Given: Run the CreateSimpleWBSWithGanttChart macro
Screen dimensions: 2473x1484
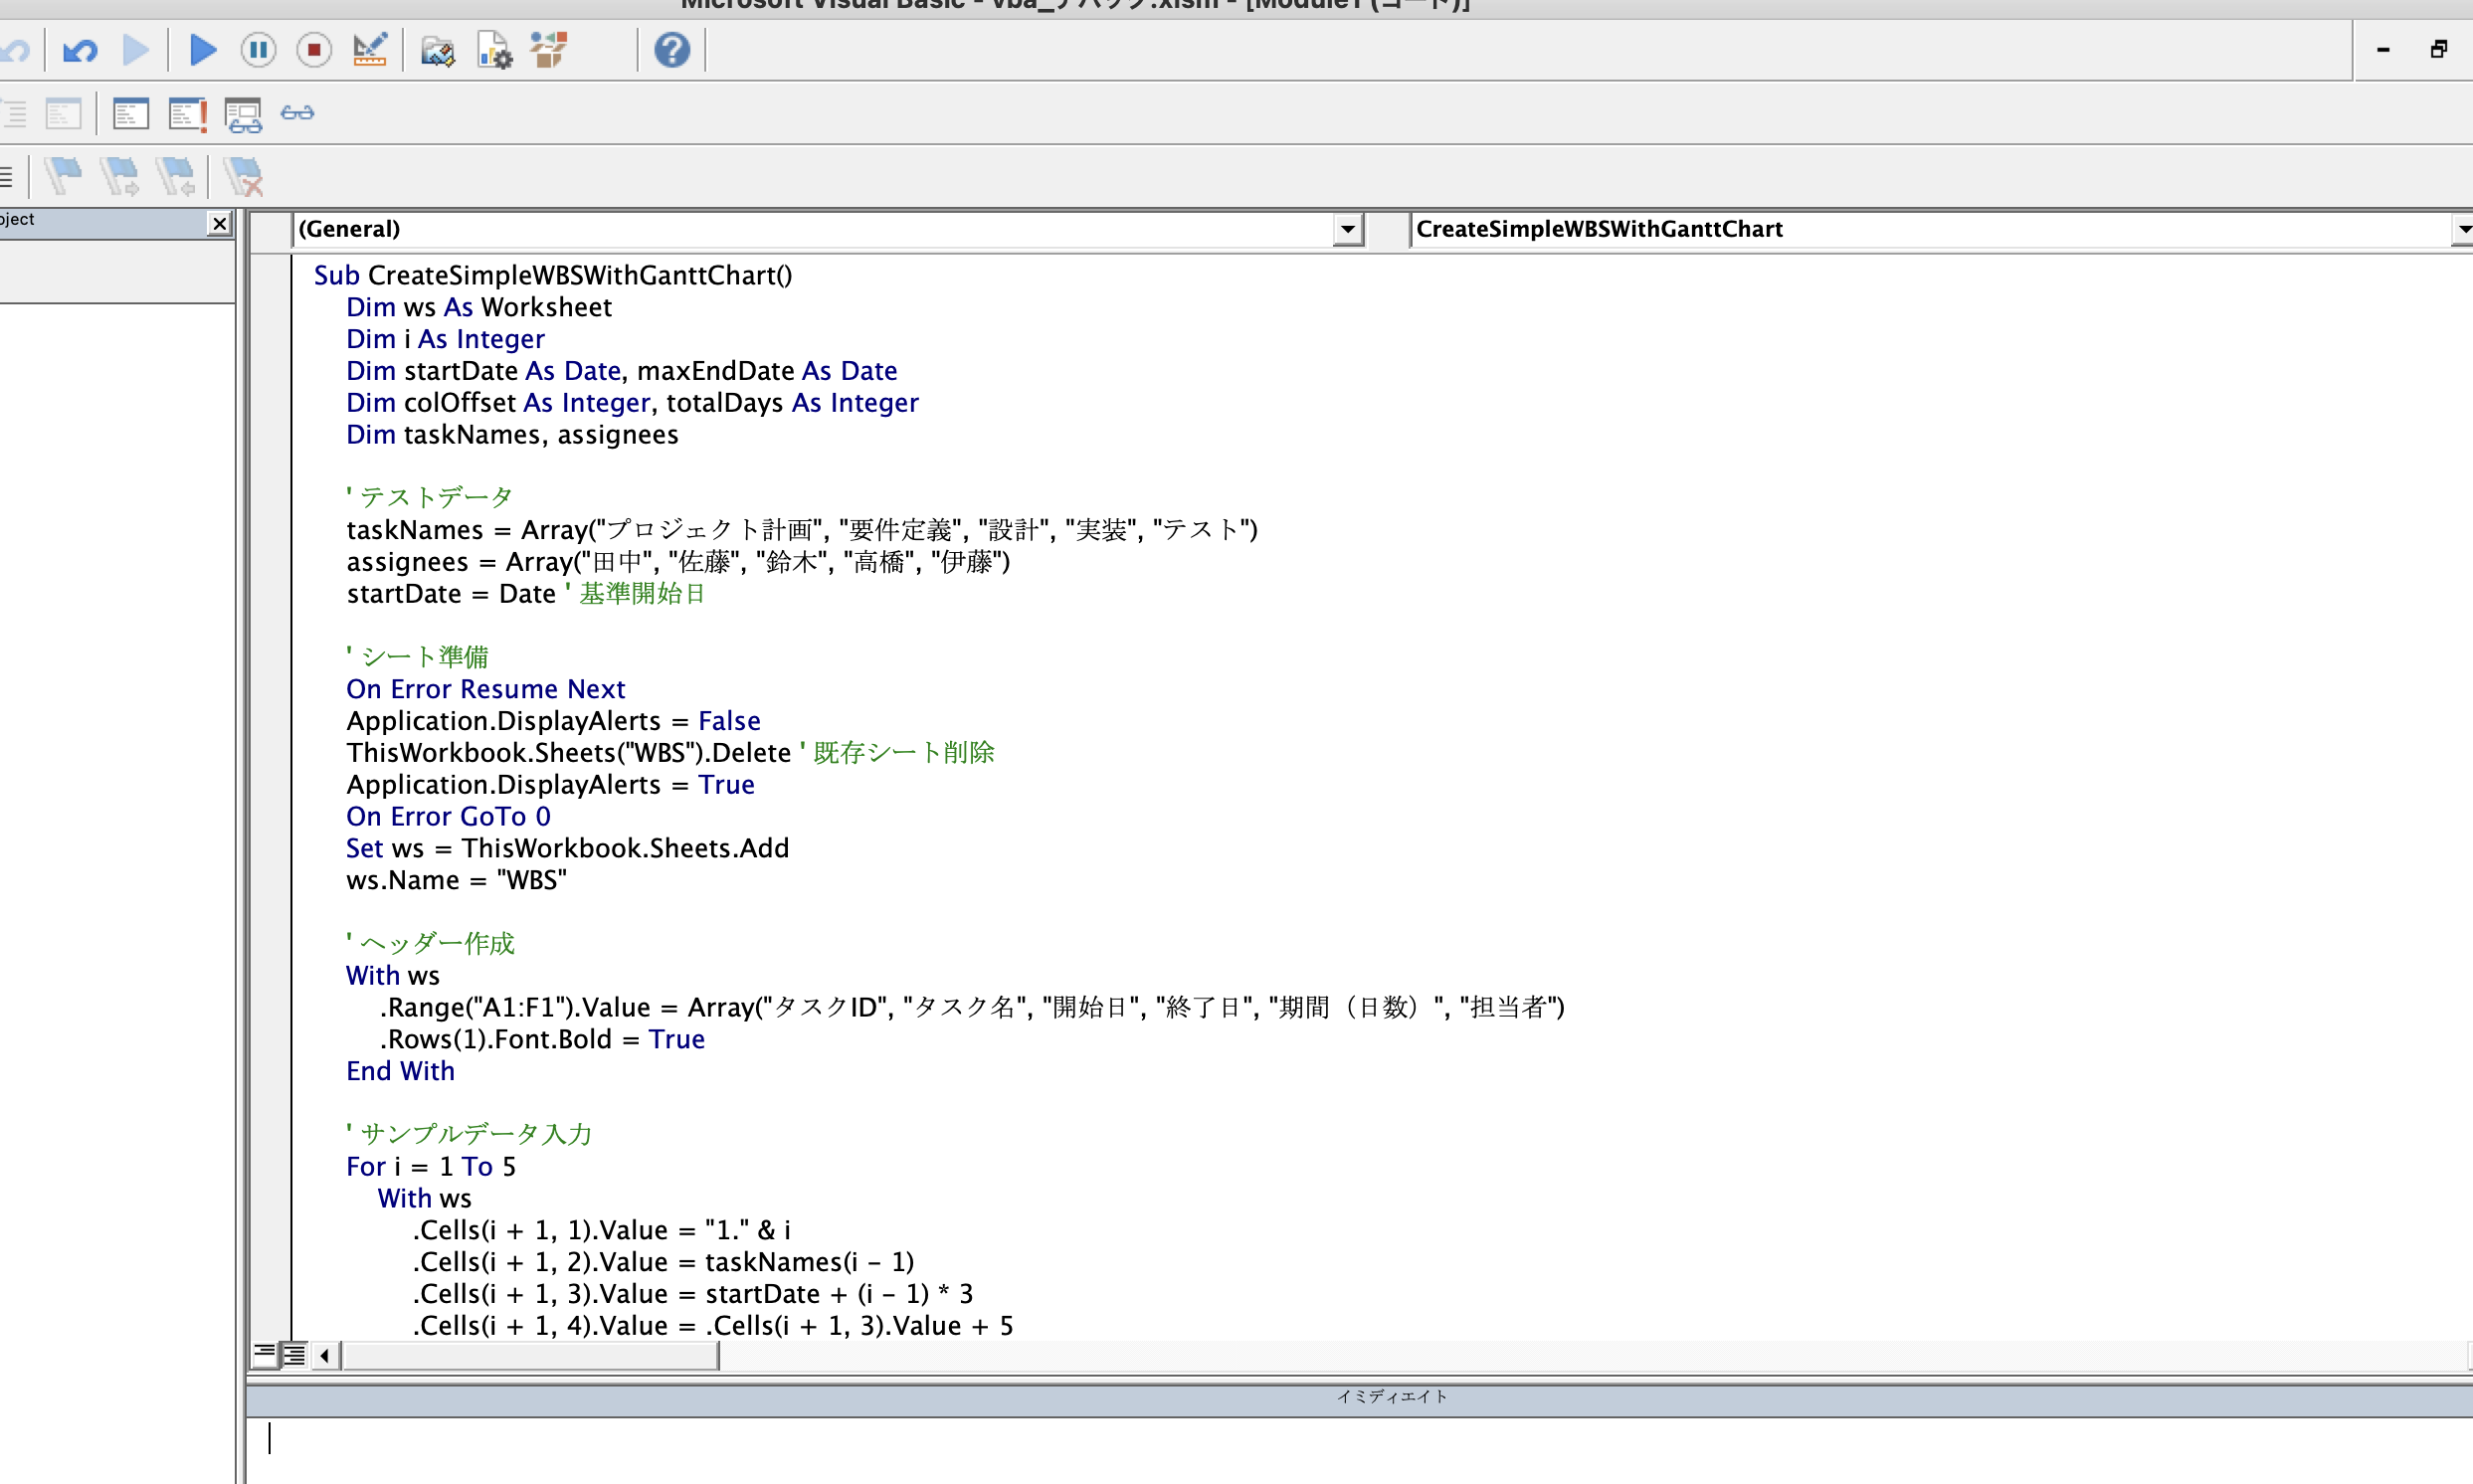Looking at the screenshot, I should (203, 50).
